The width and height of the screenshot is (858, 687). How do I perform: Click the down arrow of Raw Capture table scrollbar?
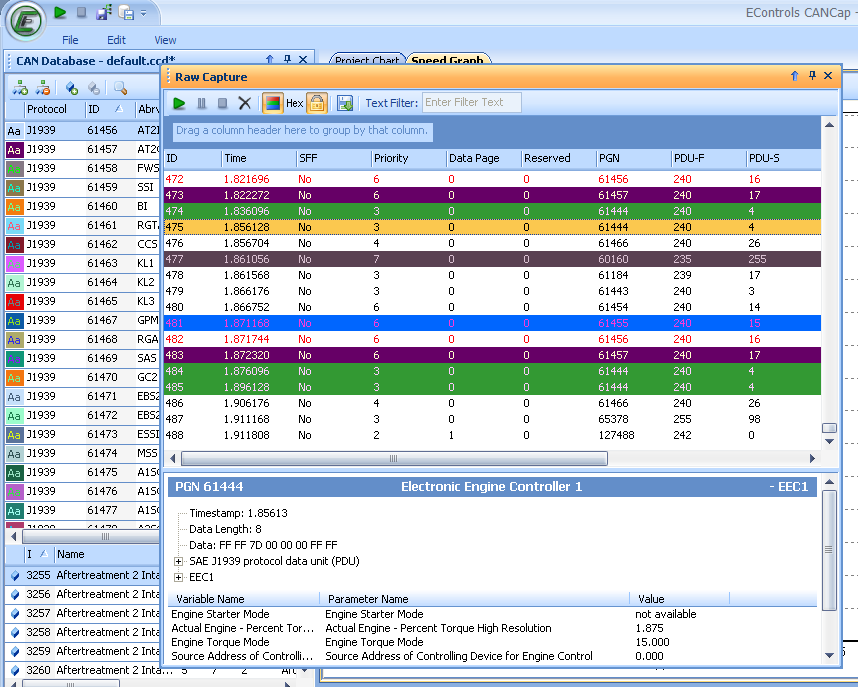tap(830, 441)
